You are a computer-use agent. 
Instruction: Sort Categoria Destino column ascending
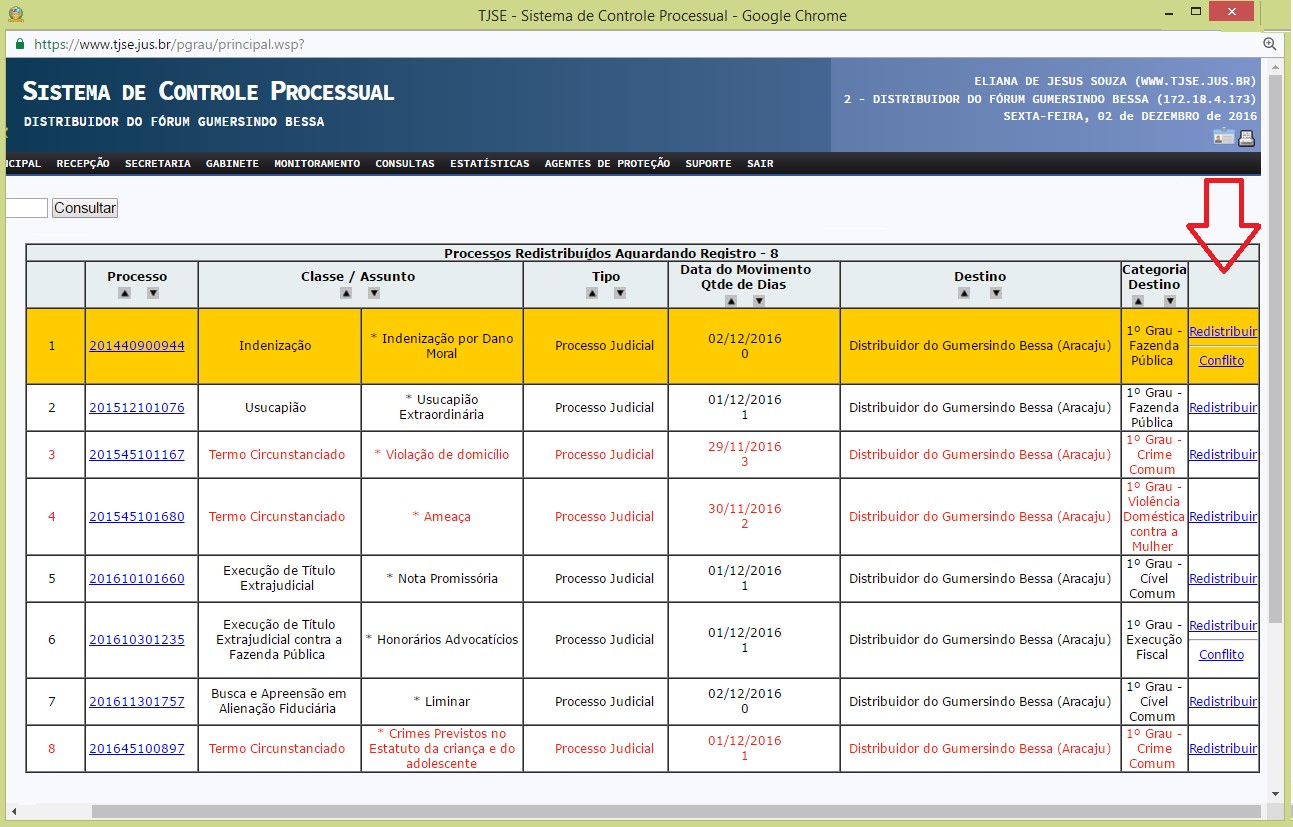[x=1141, y=300]
